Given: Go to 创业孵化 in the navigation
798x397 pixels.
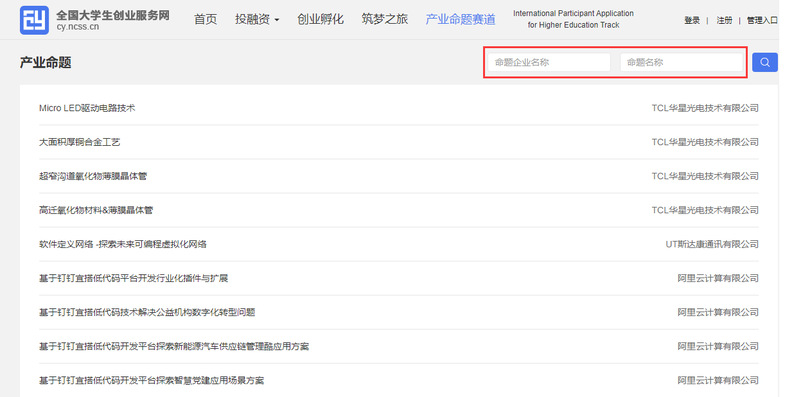Looking at the screenshot, I should [321, 20].
